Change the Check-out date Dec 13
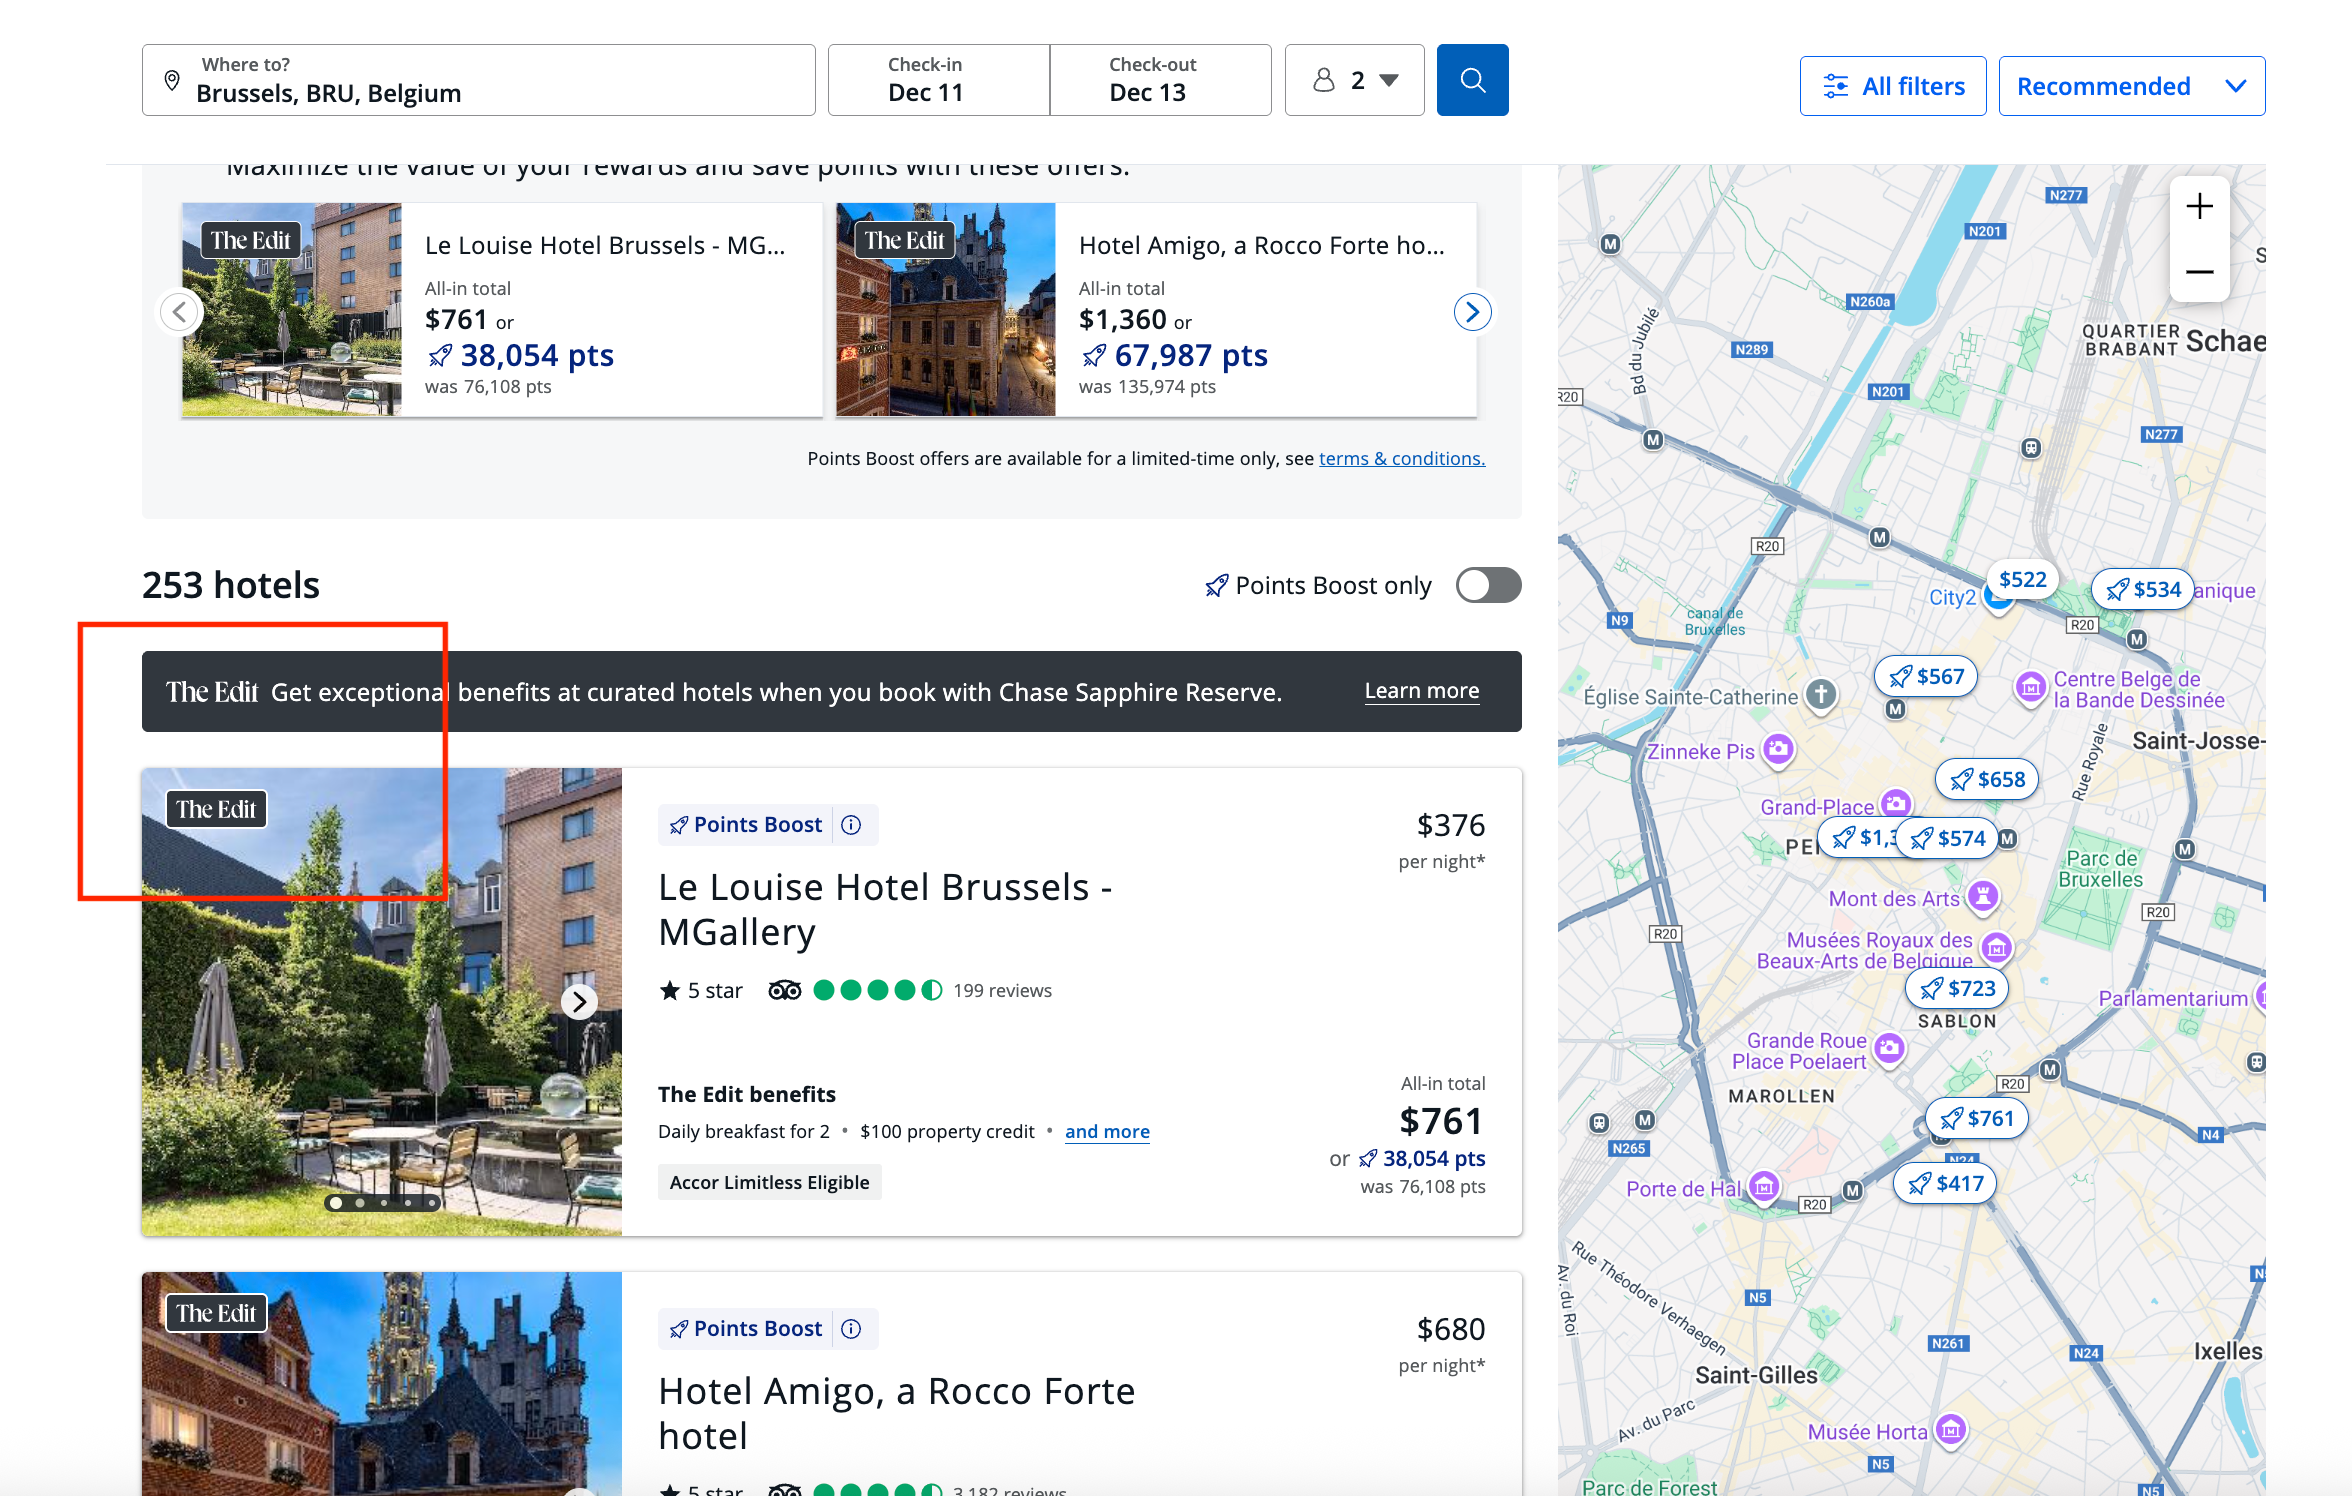 pyautogui.click(x=1160, y=80)
